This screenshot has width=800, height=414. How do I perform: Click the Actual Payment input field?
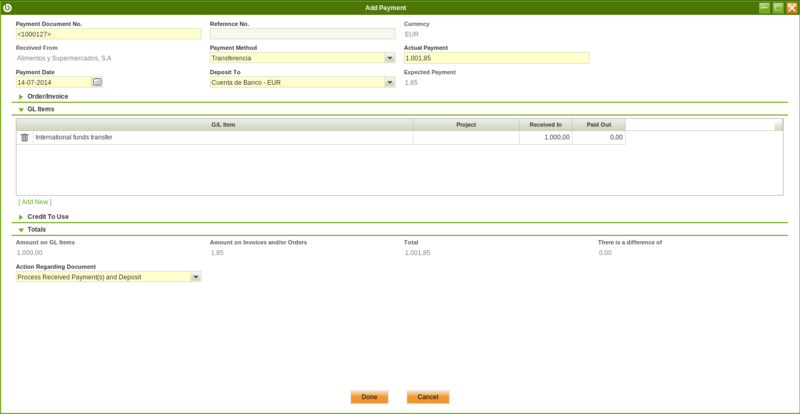496,58
